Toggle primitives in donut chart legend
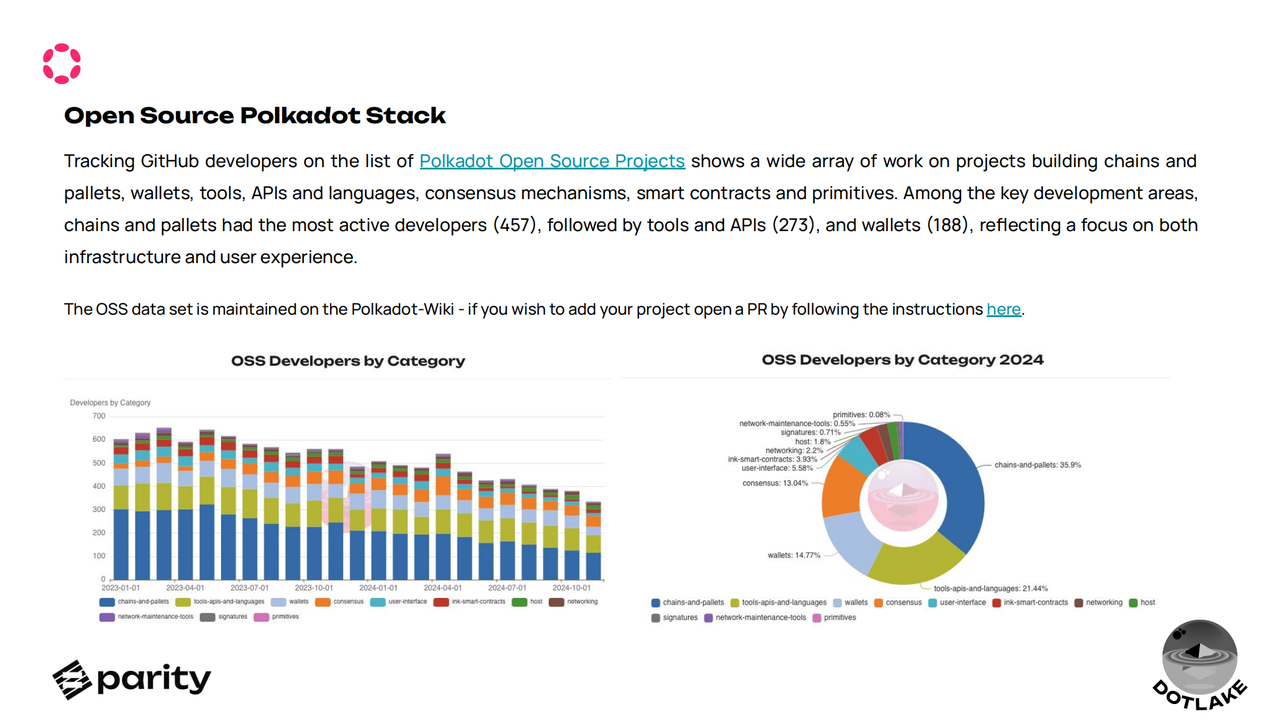1280x720 pixels. click(x=835, y=618)
